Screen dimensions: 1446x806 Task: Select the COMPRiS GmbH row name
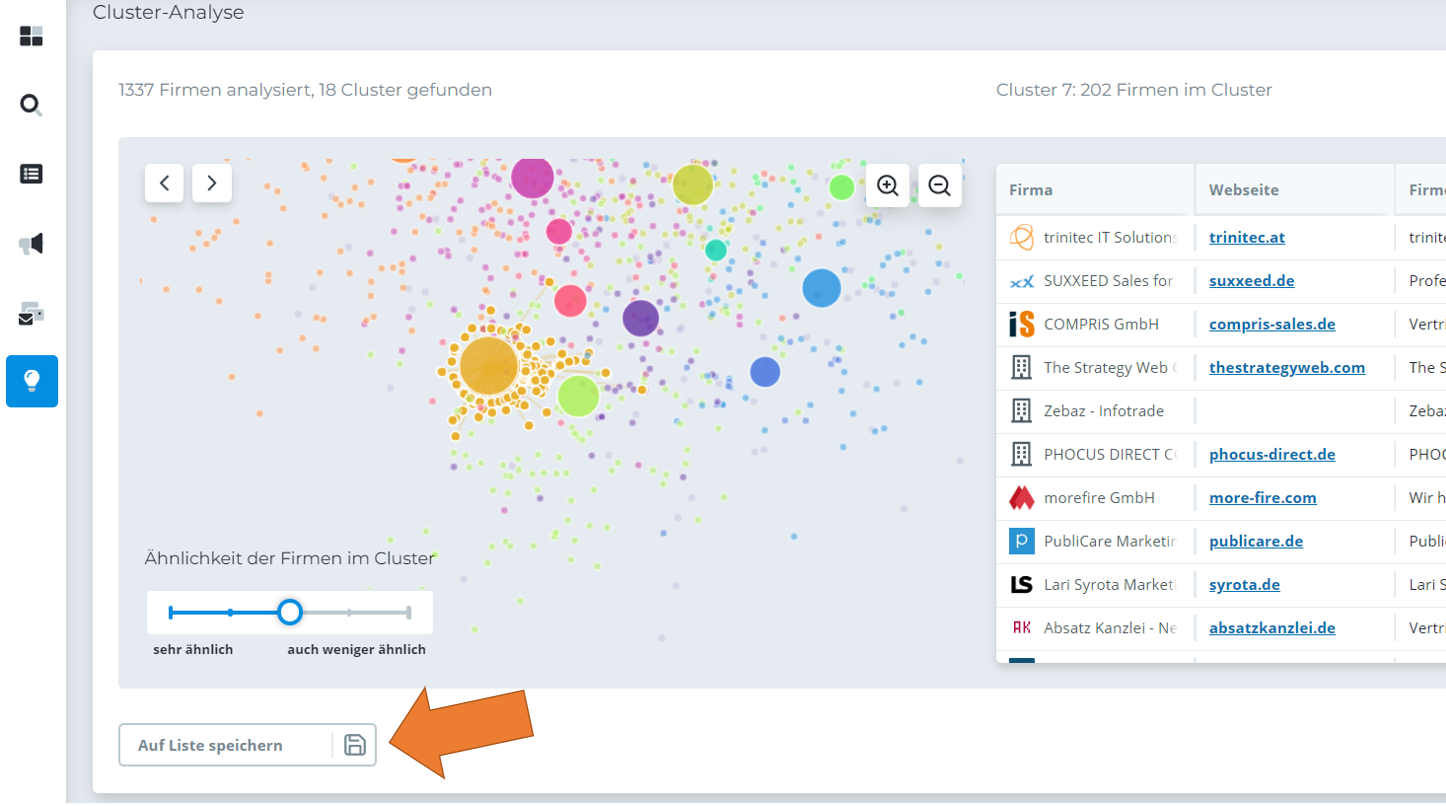click(x=1101, y=324)
